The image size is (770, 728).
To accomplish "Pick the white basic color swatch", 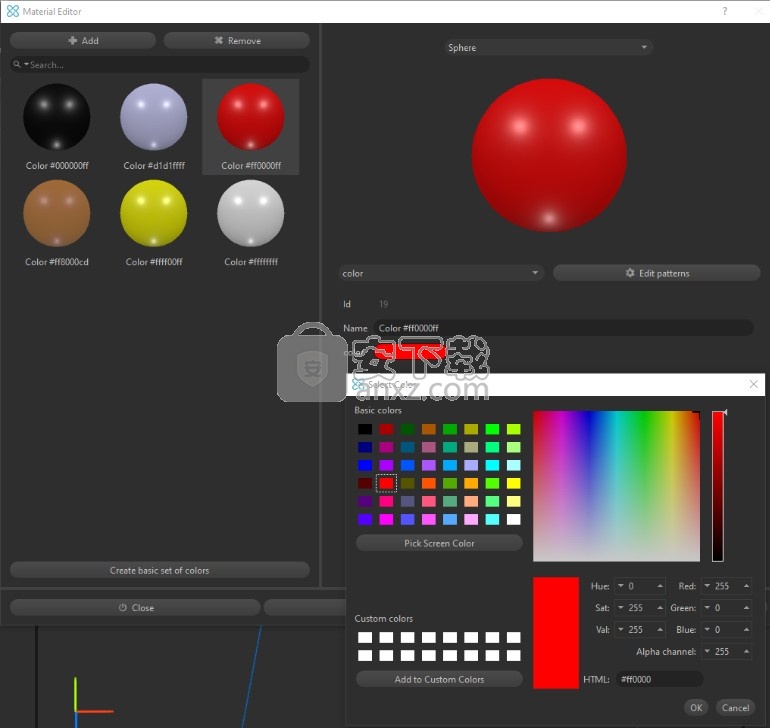I will [514, 519].
